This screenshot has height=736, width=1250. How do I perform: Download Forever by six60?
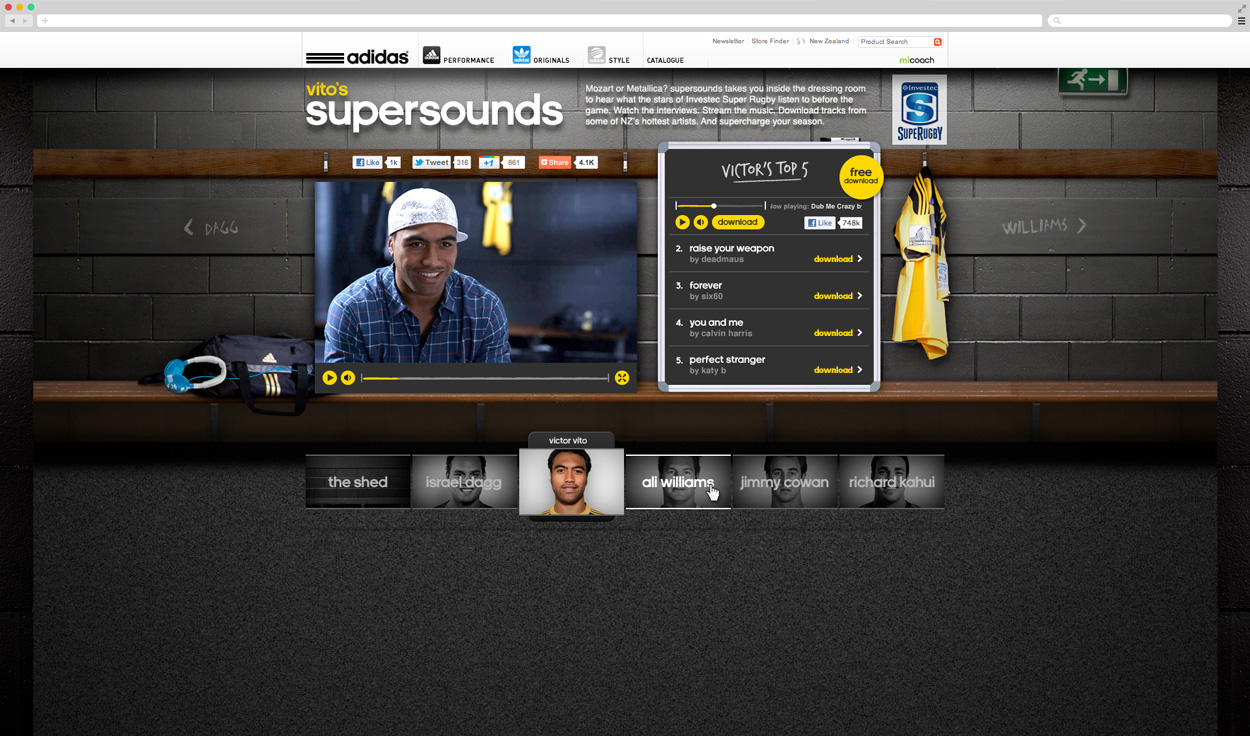838,296
